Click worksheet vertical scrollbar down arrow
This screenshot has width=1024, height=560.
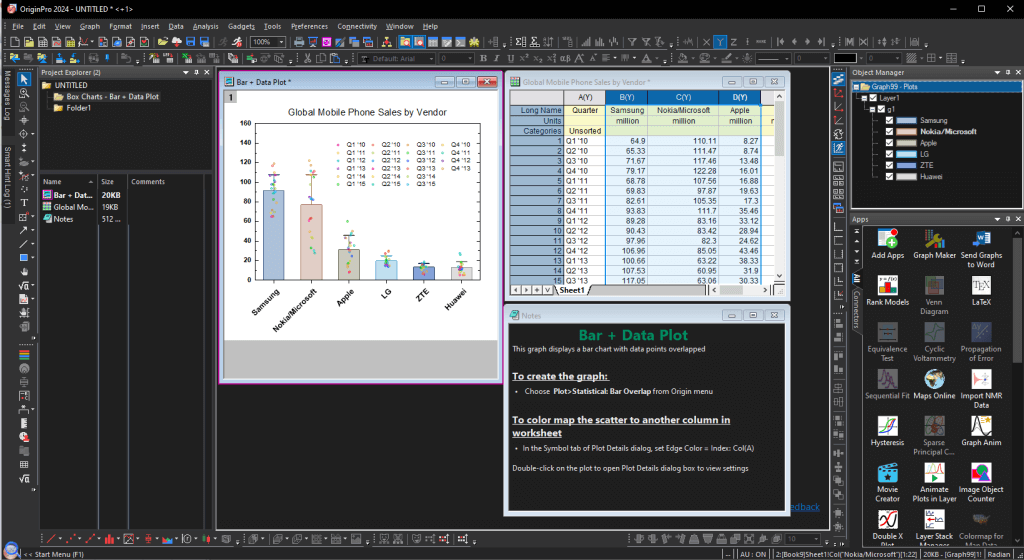coord(778,277)
